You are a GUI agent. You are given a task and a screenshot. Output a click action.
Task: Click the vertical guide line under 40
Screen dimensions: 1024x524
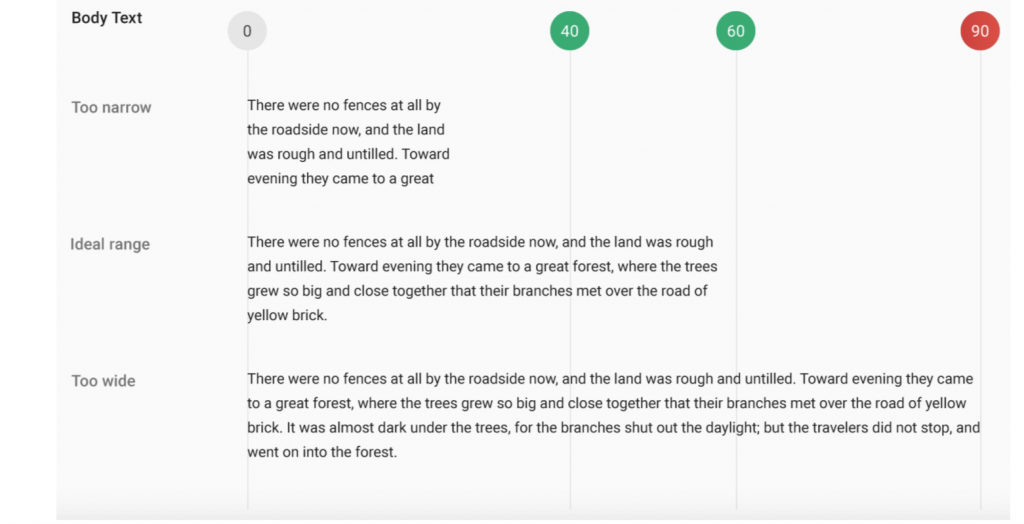point(570,280)
